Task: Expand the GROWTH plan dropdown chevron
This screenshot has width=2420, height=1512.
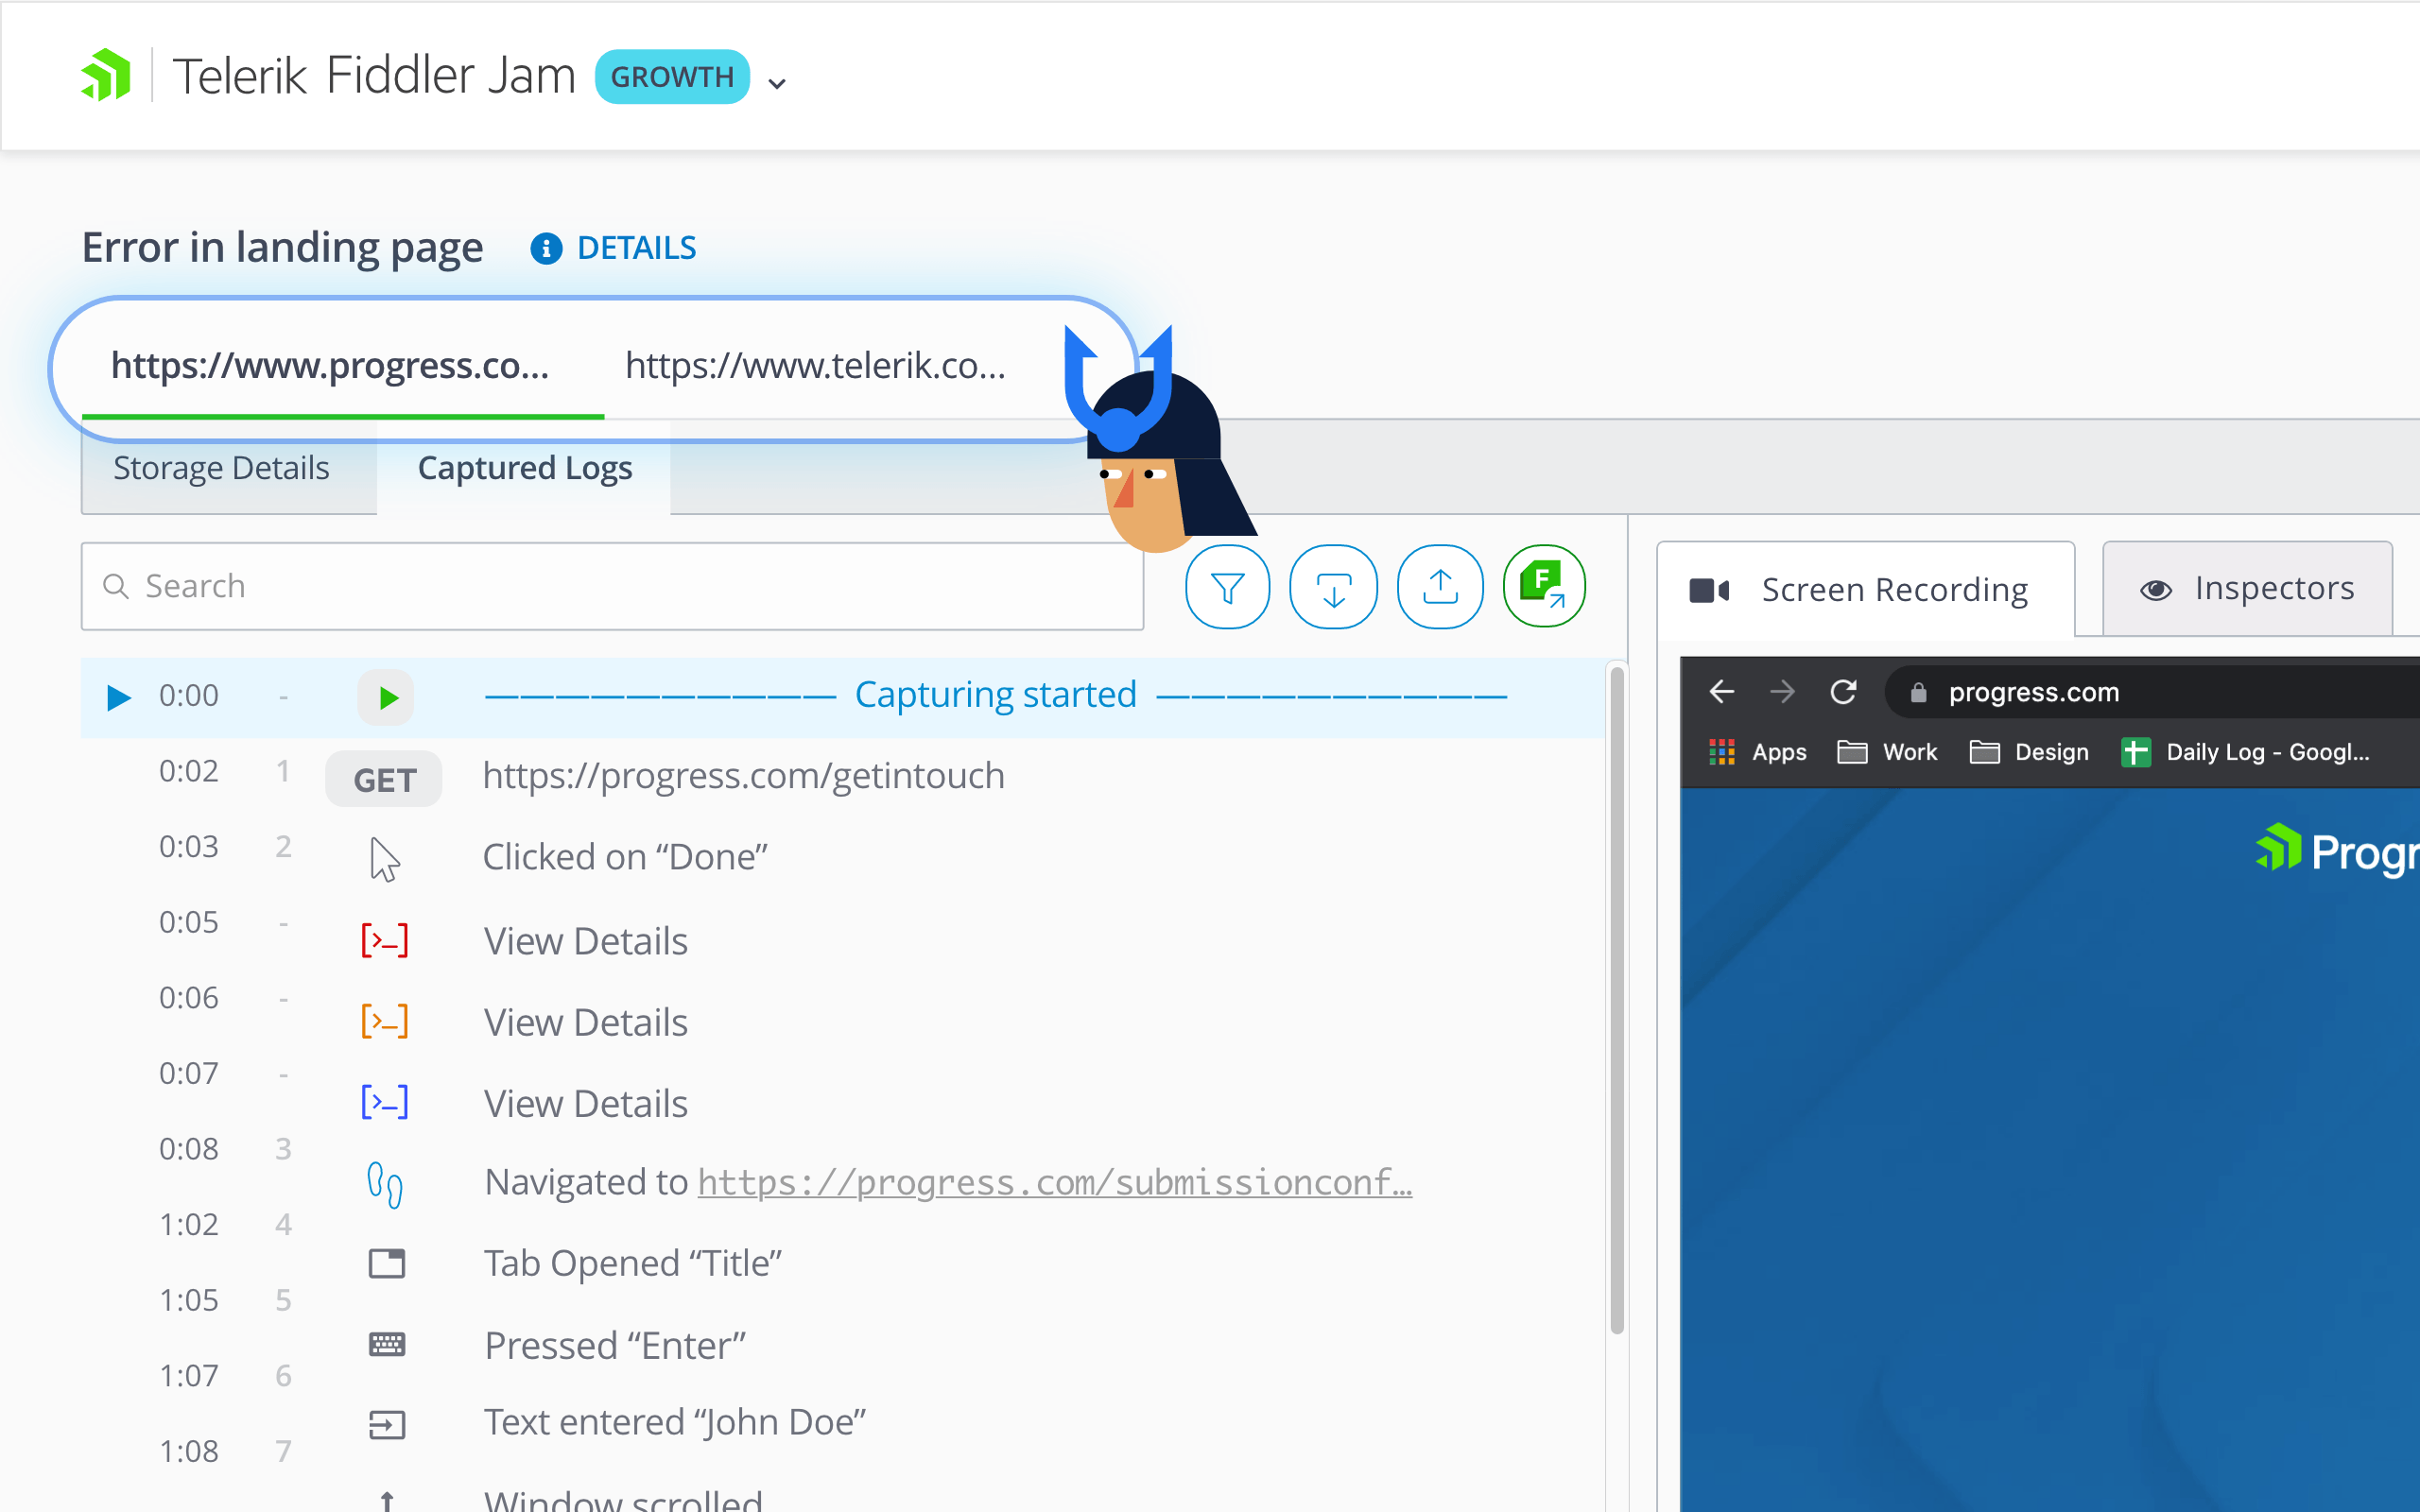Action: click(777, 84)
